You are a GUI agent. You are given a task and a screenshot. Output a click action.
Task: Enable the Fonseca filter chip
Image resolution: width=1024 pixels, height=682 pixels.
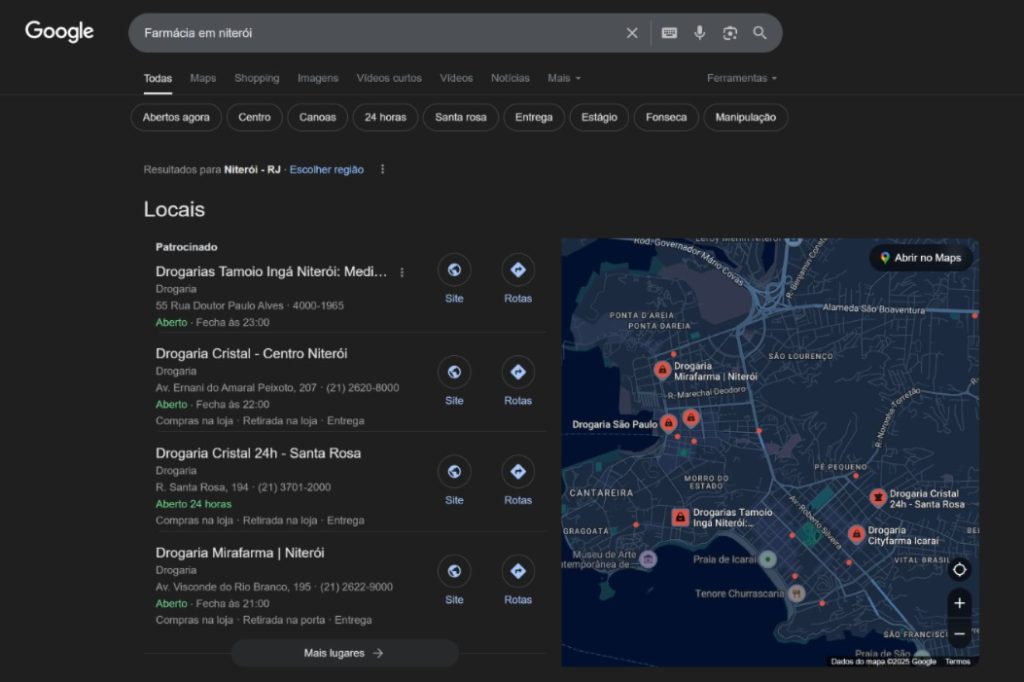[666, 118]
